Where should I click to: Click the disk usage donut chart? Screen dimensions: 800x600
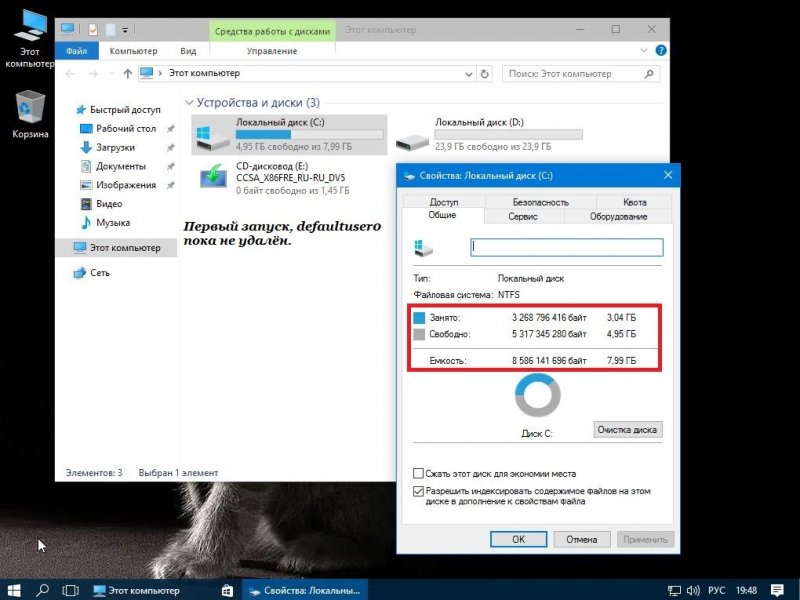537,395
